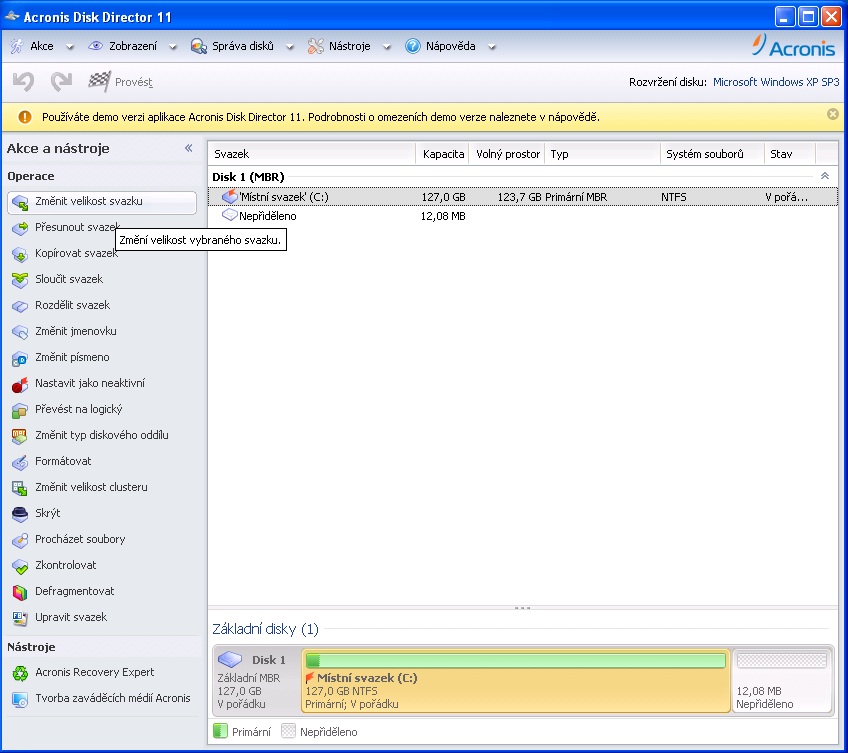Click the Místní svazek (C:) partition block
The image size is (848, 753).
point(515,682)
